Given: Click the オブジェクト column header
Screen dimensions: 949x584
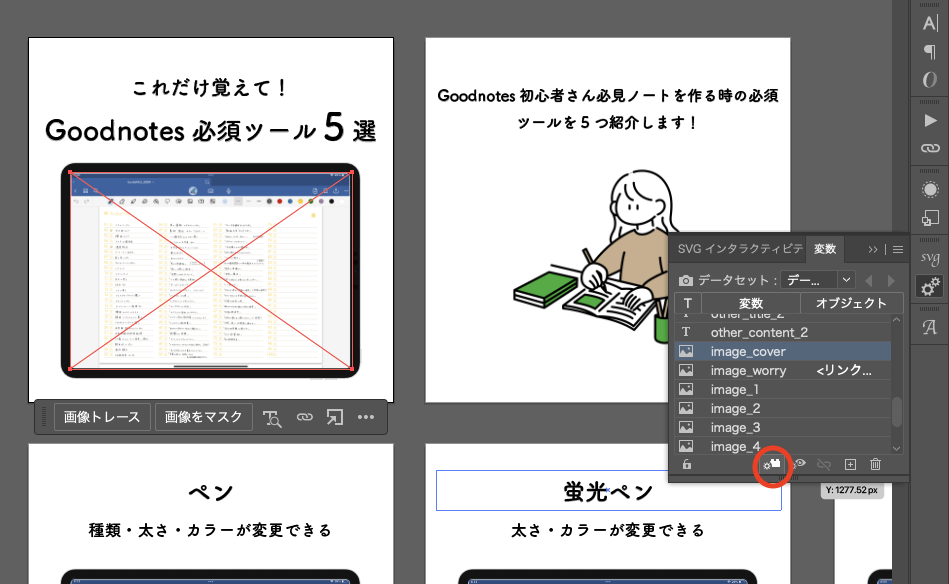Looking at the screenshot, I should [x=851, y=303].
